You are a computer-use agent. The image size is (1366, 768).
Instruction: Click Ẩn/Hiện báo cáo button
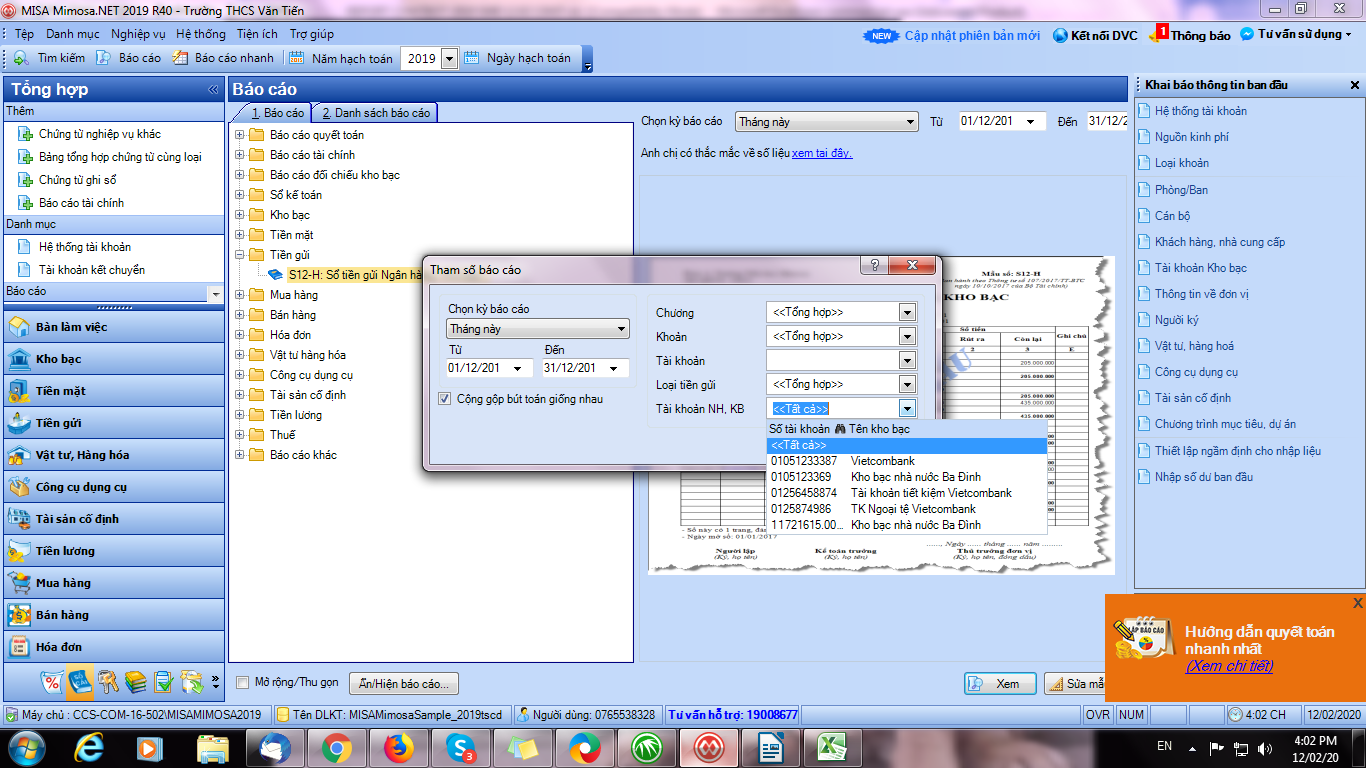click(404, 684)
